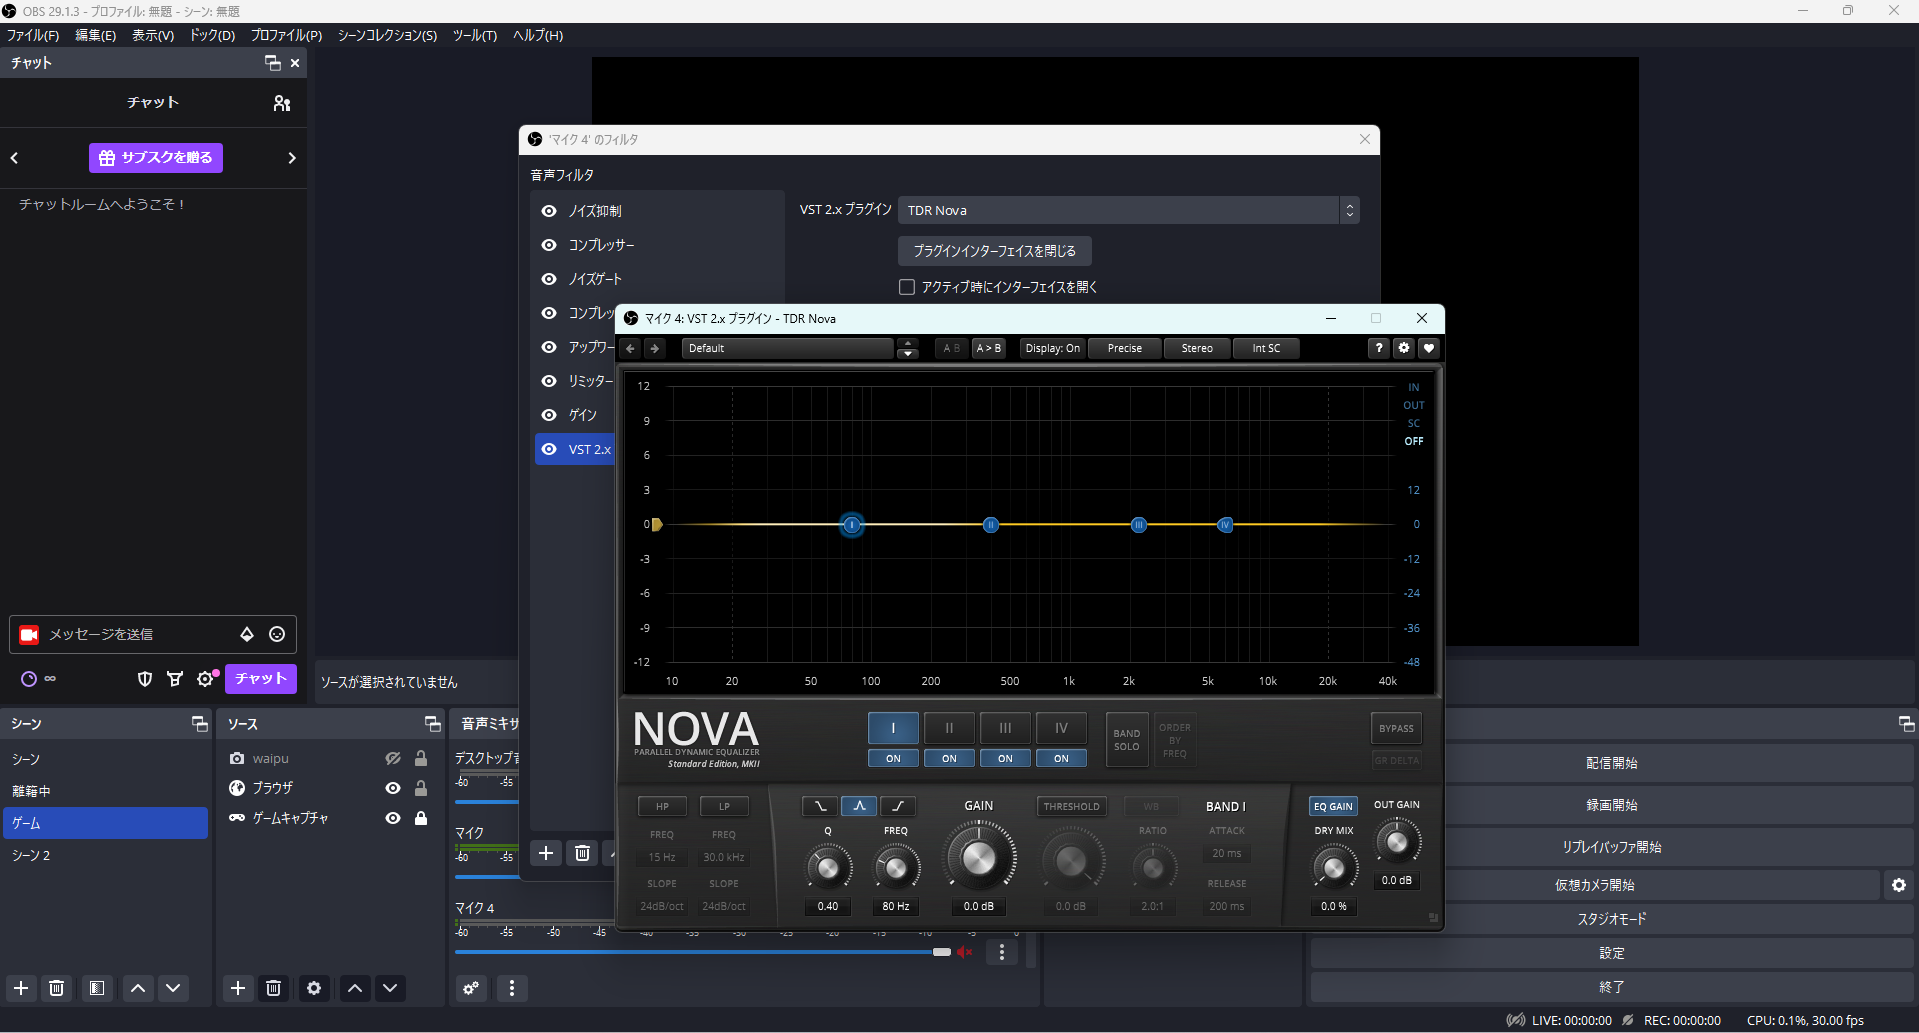Image resolution: width=1919 pixels, height=1033 pixels.
Task: Open scene filters icon in Scenes toolbar
Action: click(97, 988)
